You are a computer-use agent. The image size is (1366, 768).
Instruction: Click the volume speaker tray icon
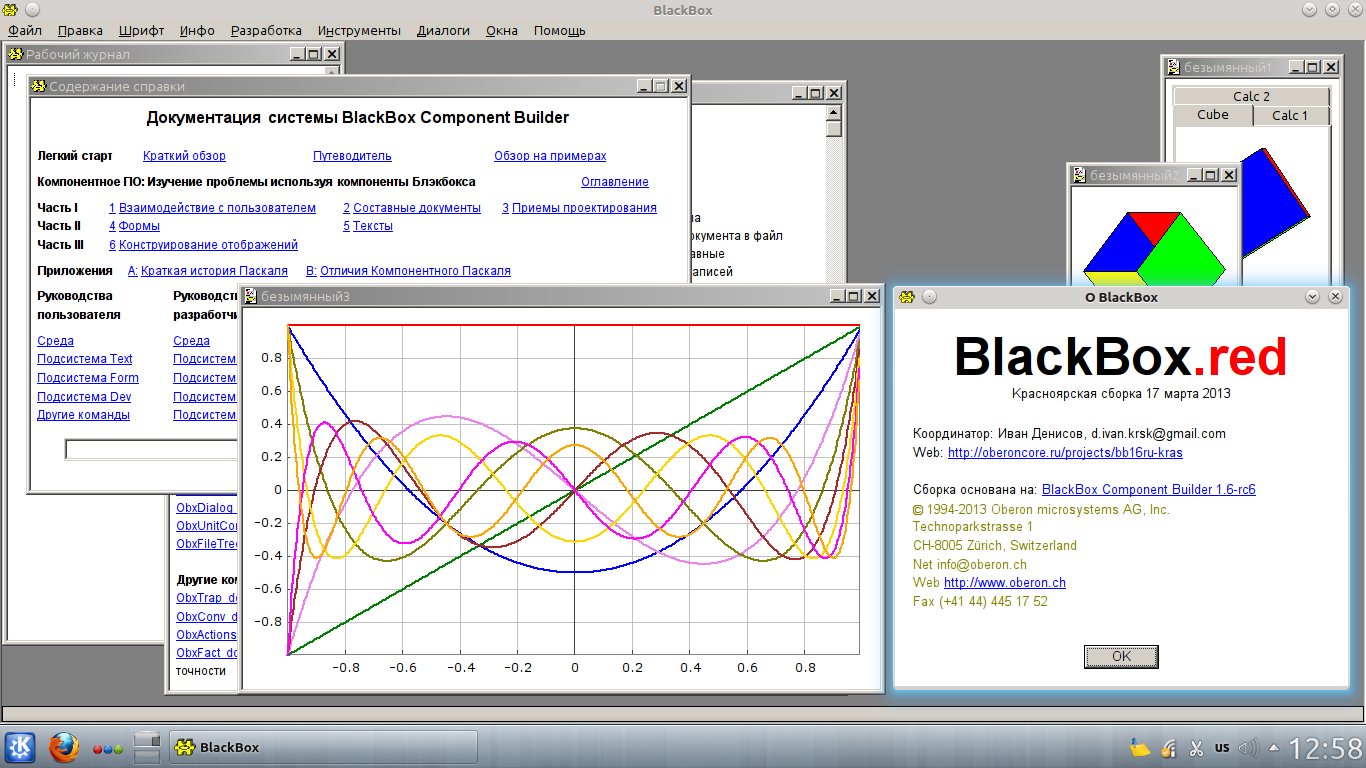coord(1247,748)
